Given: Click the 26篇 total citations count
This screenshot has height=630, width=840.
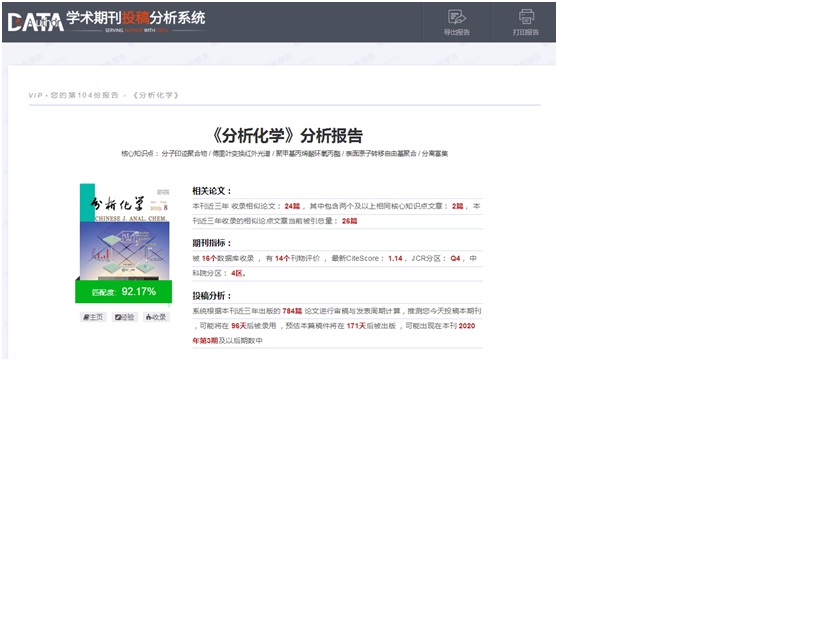Looking at the screenshot, I should (349, 221).
